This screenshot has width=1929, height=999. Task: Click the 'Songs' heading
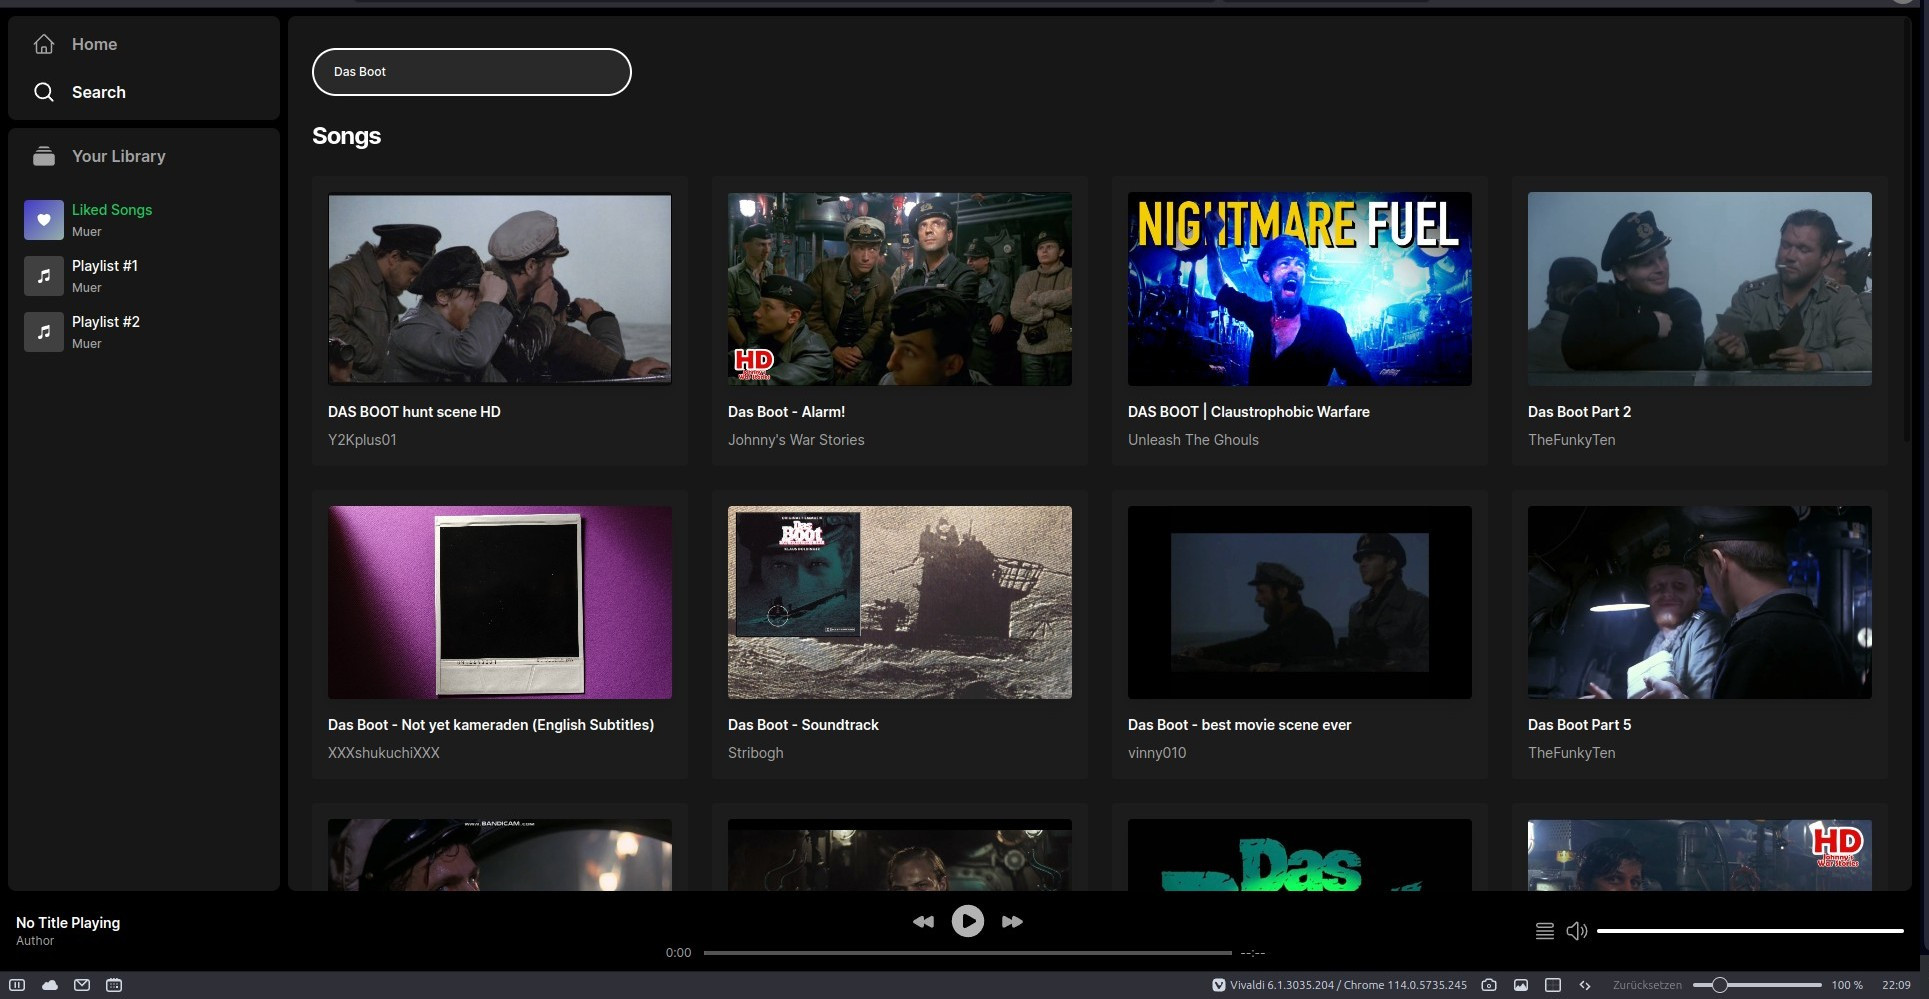pyautogui.click(x=346, y=136)
